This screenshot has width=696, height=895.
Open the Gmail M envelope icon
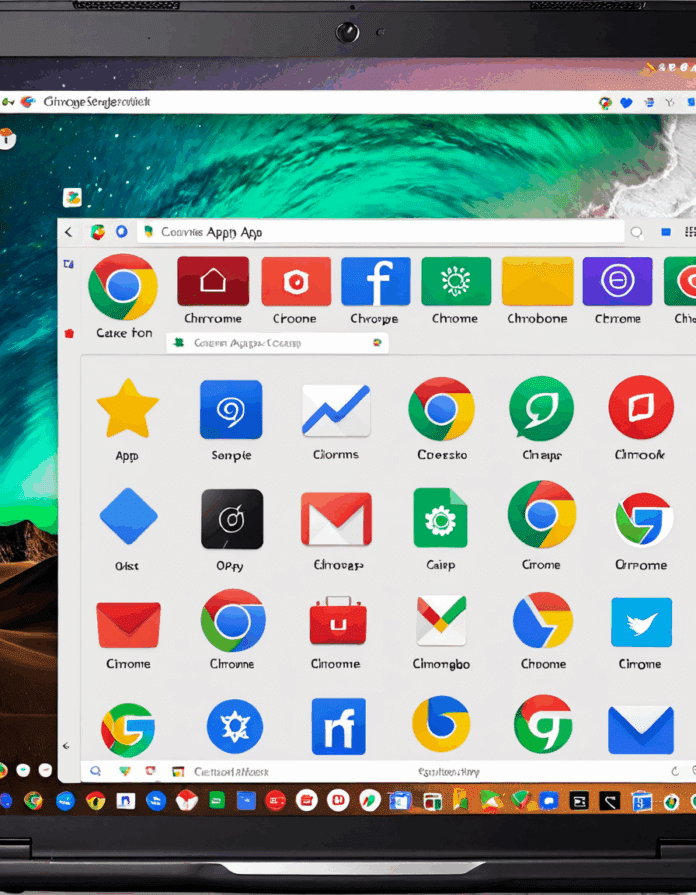pyautogui.click(x=336, y=519)
